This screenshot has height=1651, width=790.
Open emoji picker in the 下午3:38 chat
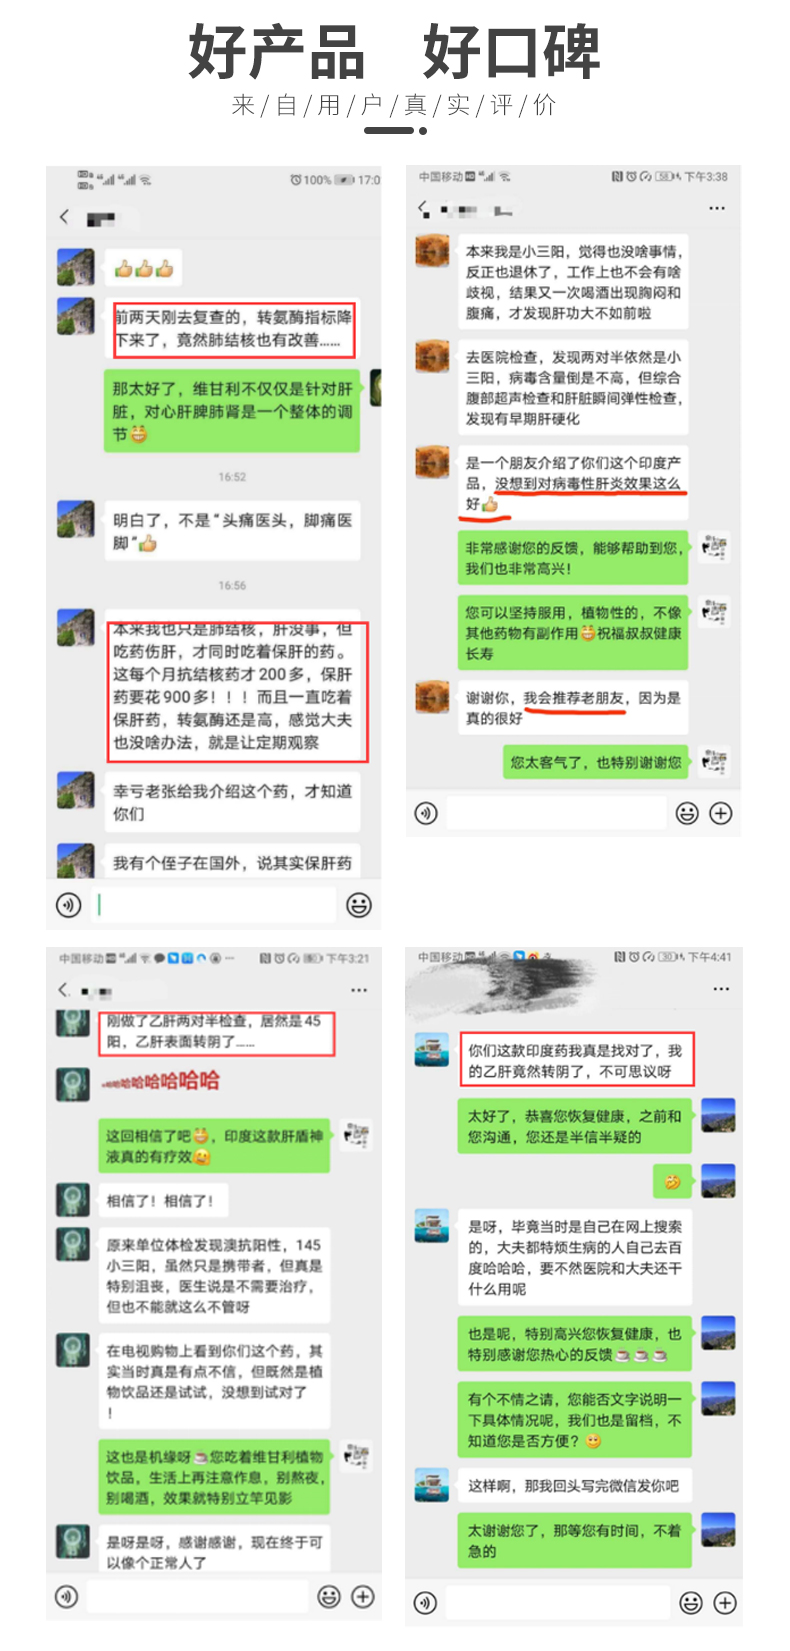(x=687, y=813)
